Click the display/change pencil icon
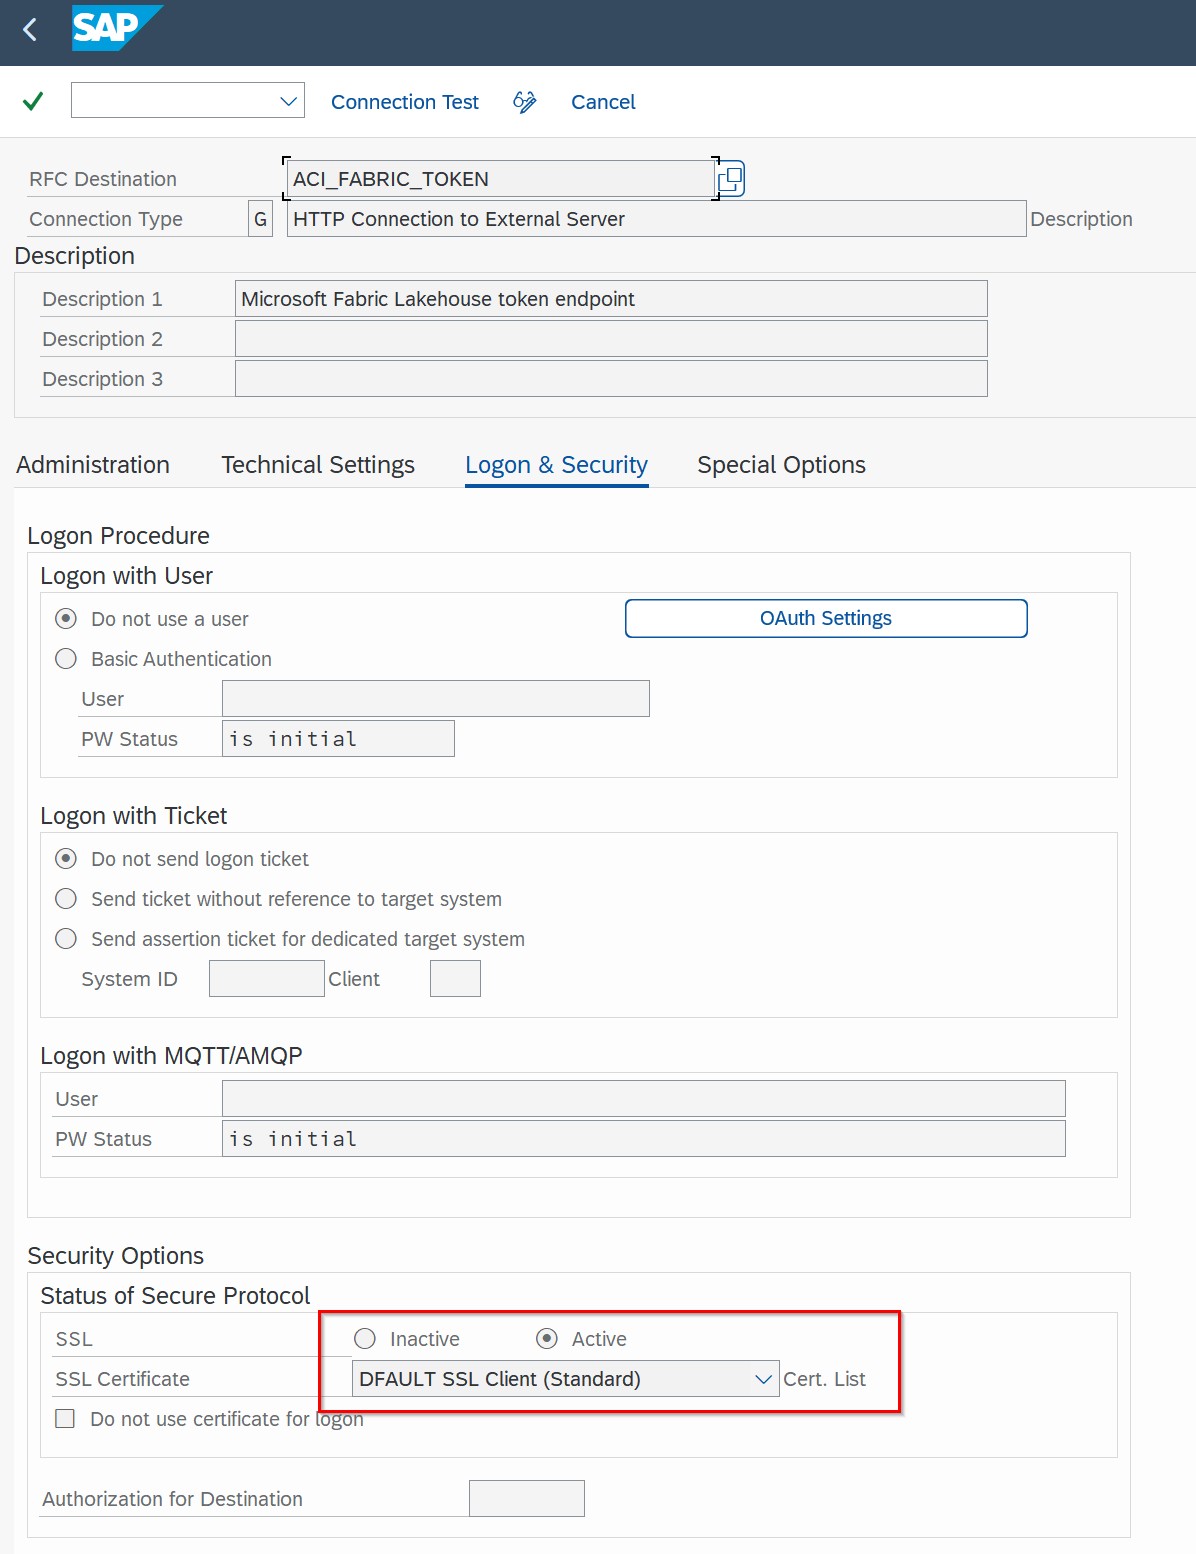 coord(524,102)
